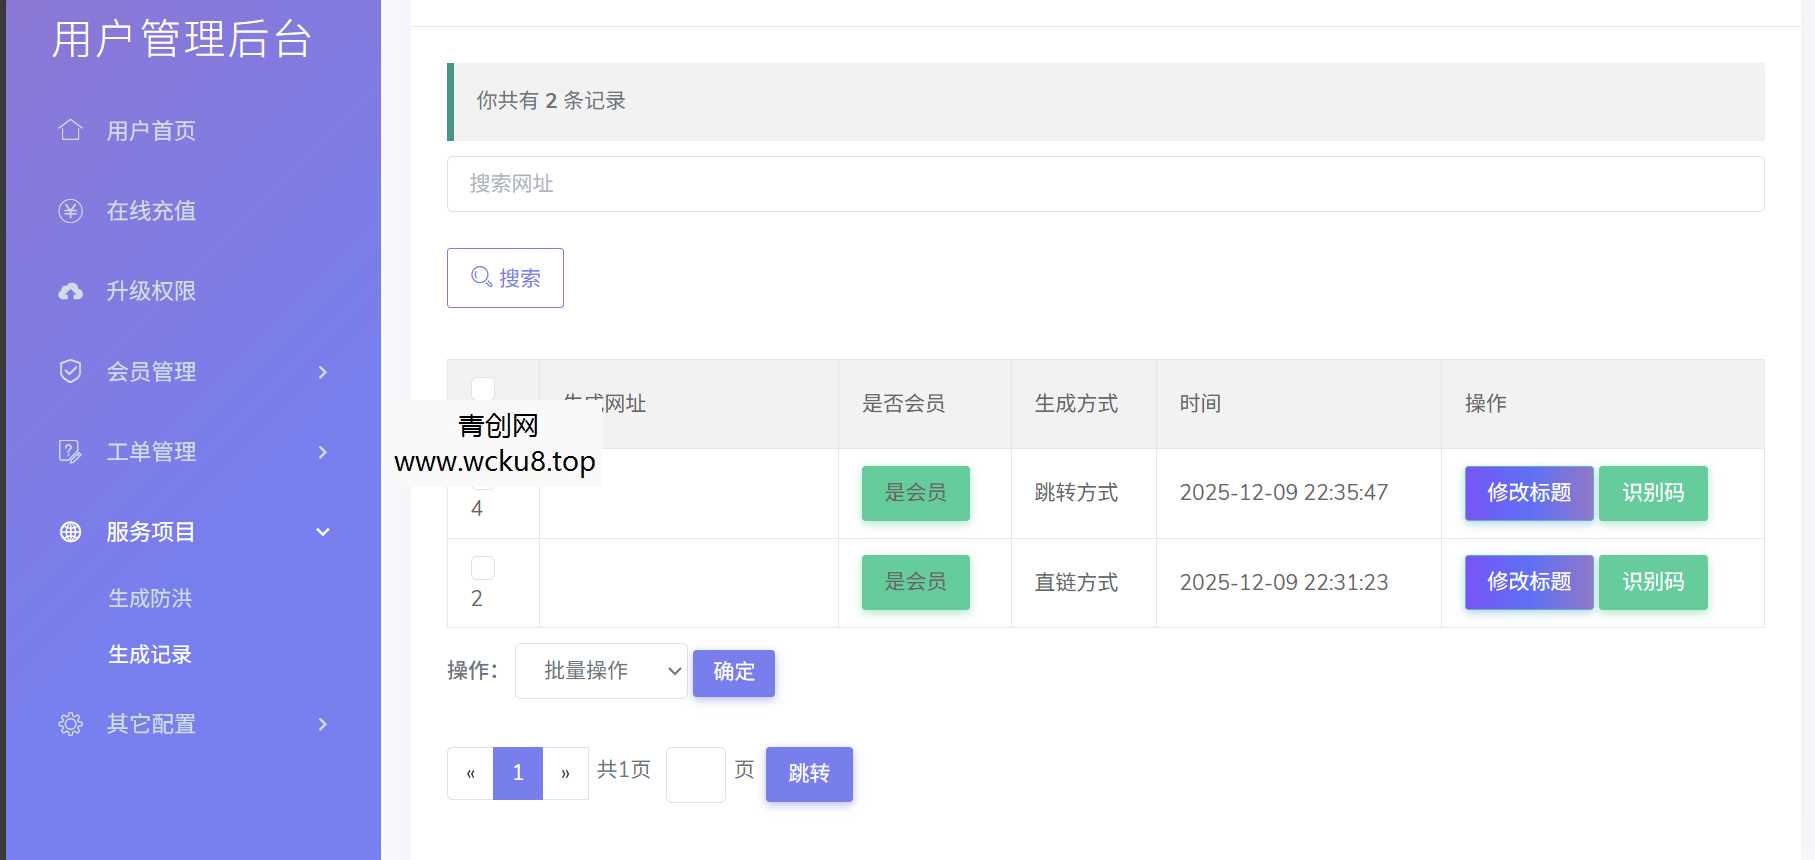The width and height of the screenshot is (1815, 860).
Task: Click 是会员 badge in 直链方式 row
Action: (x=916, y=582)
